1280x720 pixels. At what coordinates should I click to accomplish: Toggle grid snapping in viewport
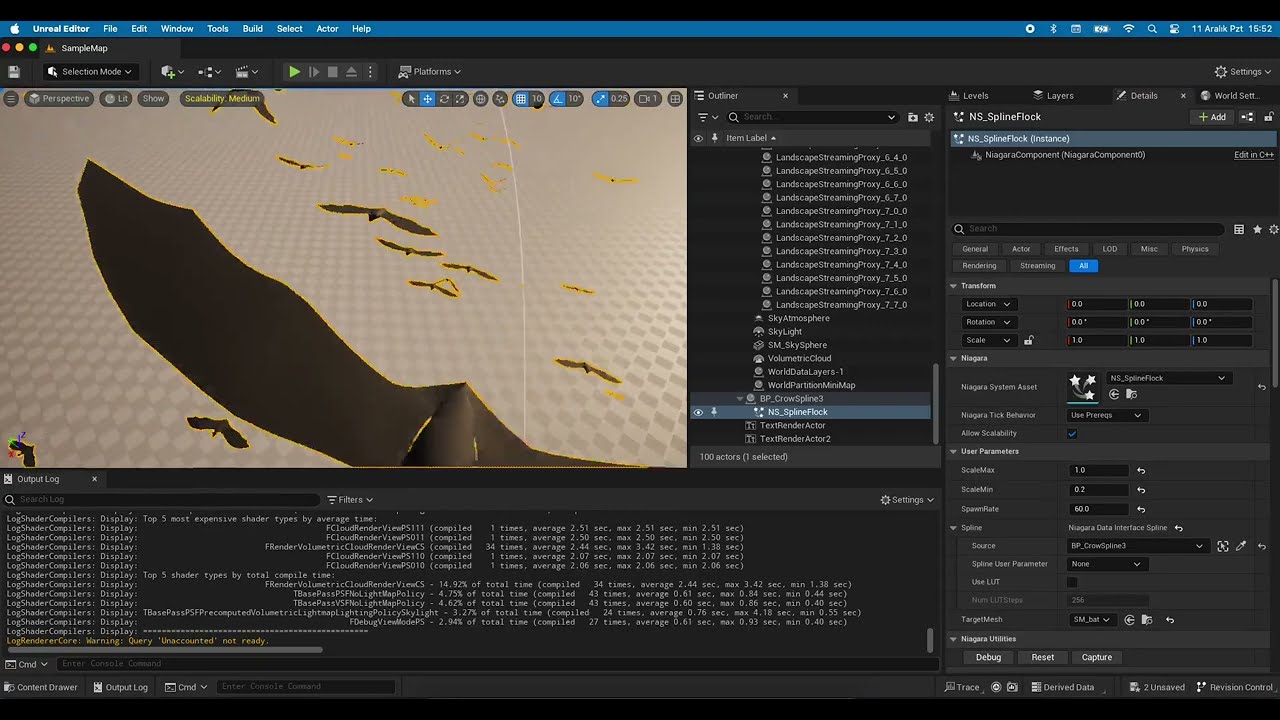click(x=520, y=98)
